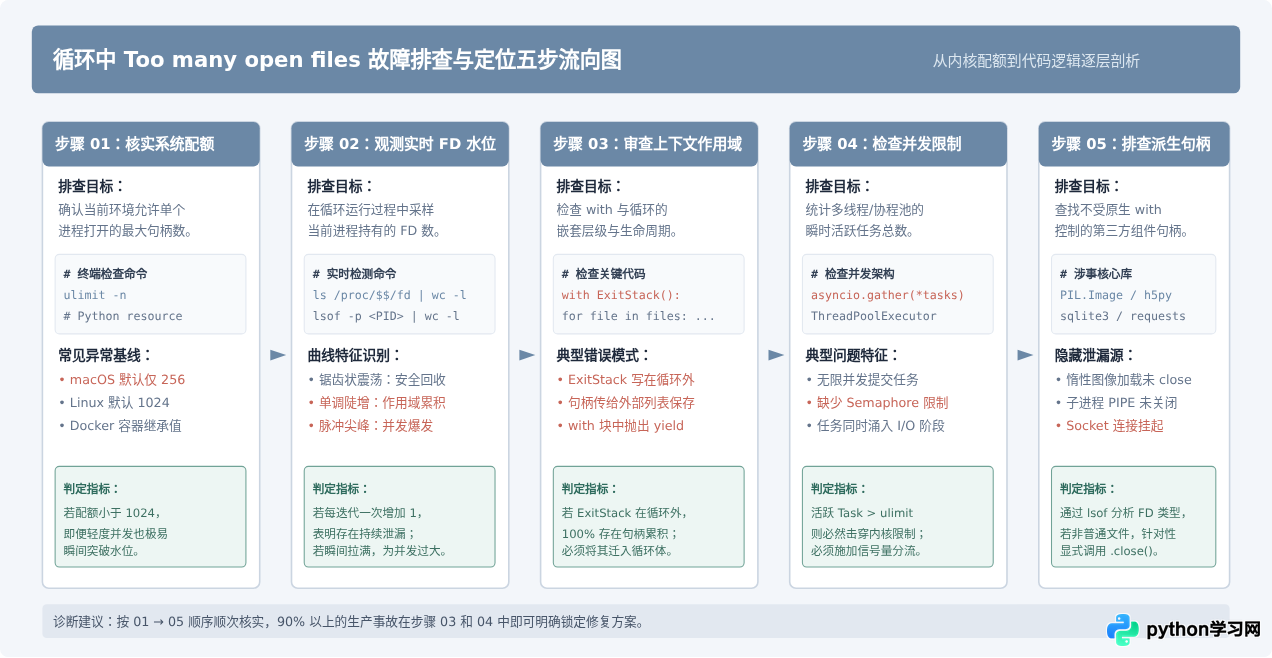This screenshot has width=1272, height=658.
Task: Click the command "ls /proc/$$/fd | wc -l"
Action: click(390, 295)
